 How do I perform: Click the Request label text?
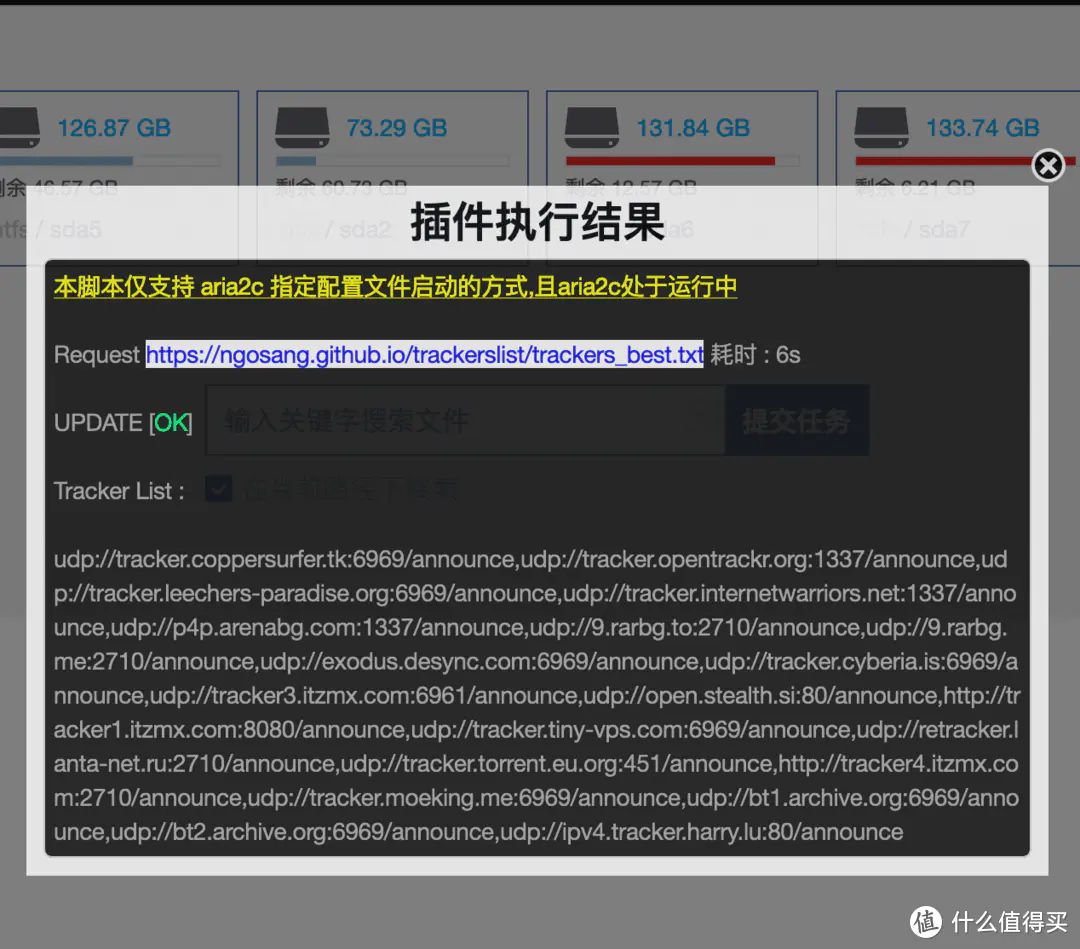point(96,355)
